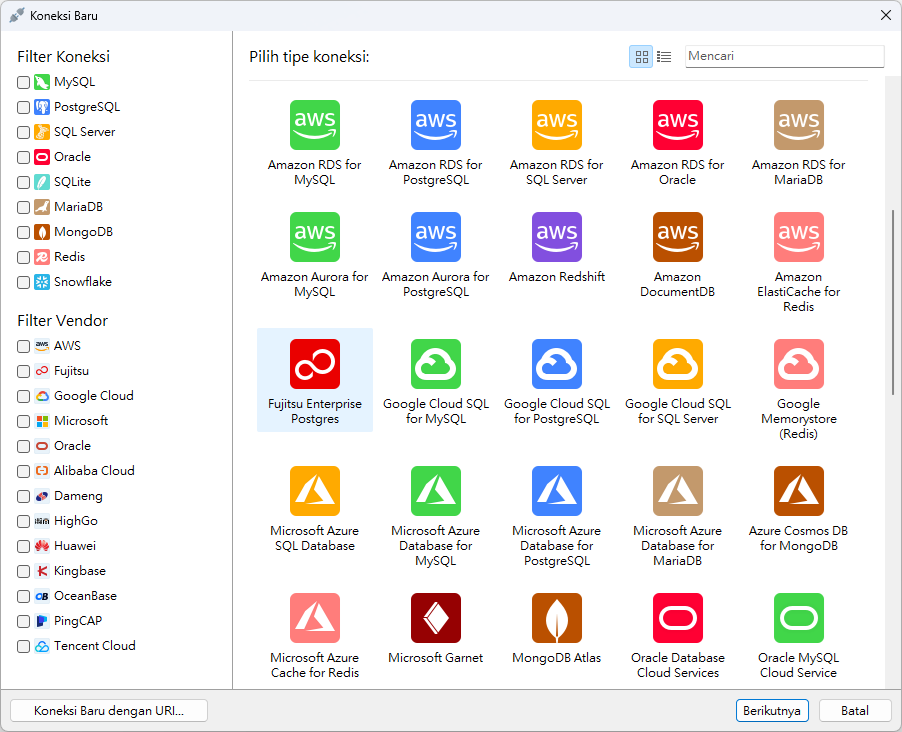902x732 pixels.
Task: Click the Berikutnya button
Action: point(771,711)
